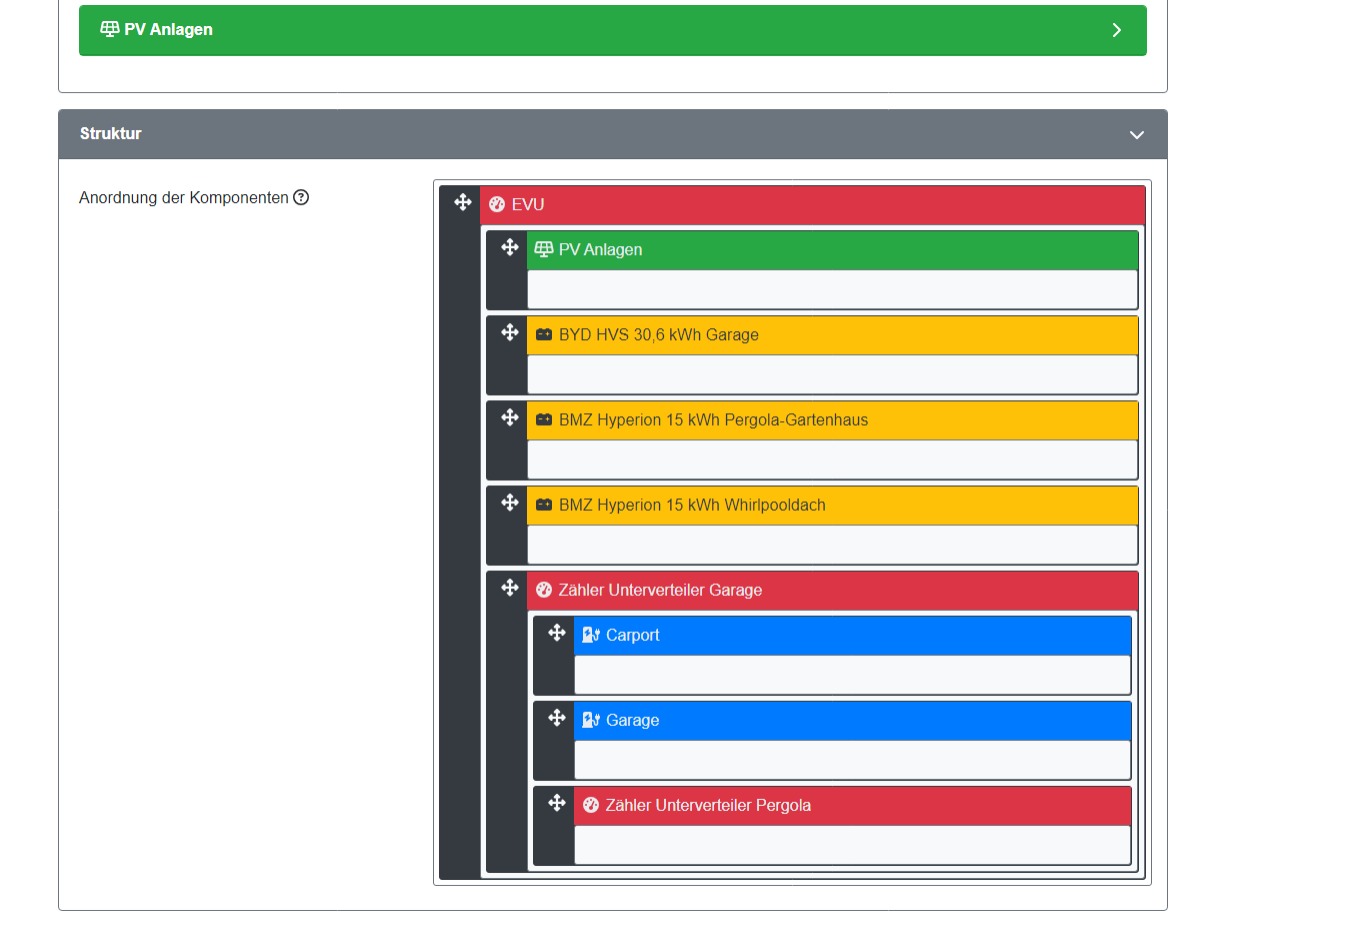Click the green PV Anlagen header button
This screenshot has height=931, width=1345.
[x=612, y=30]
